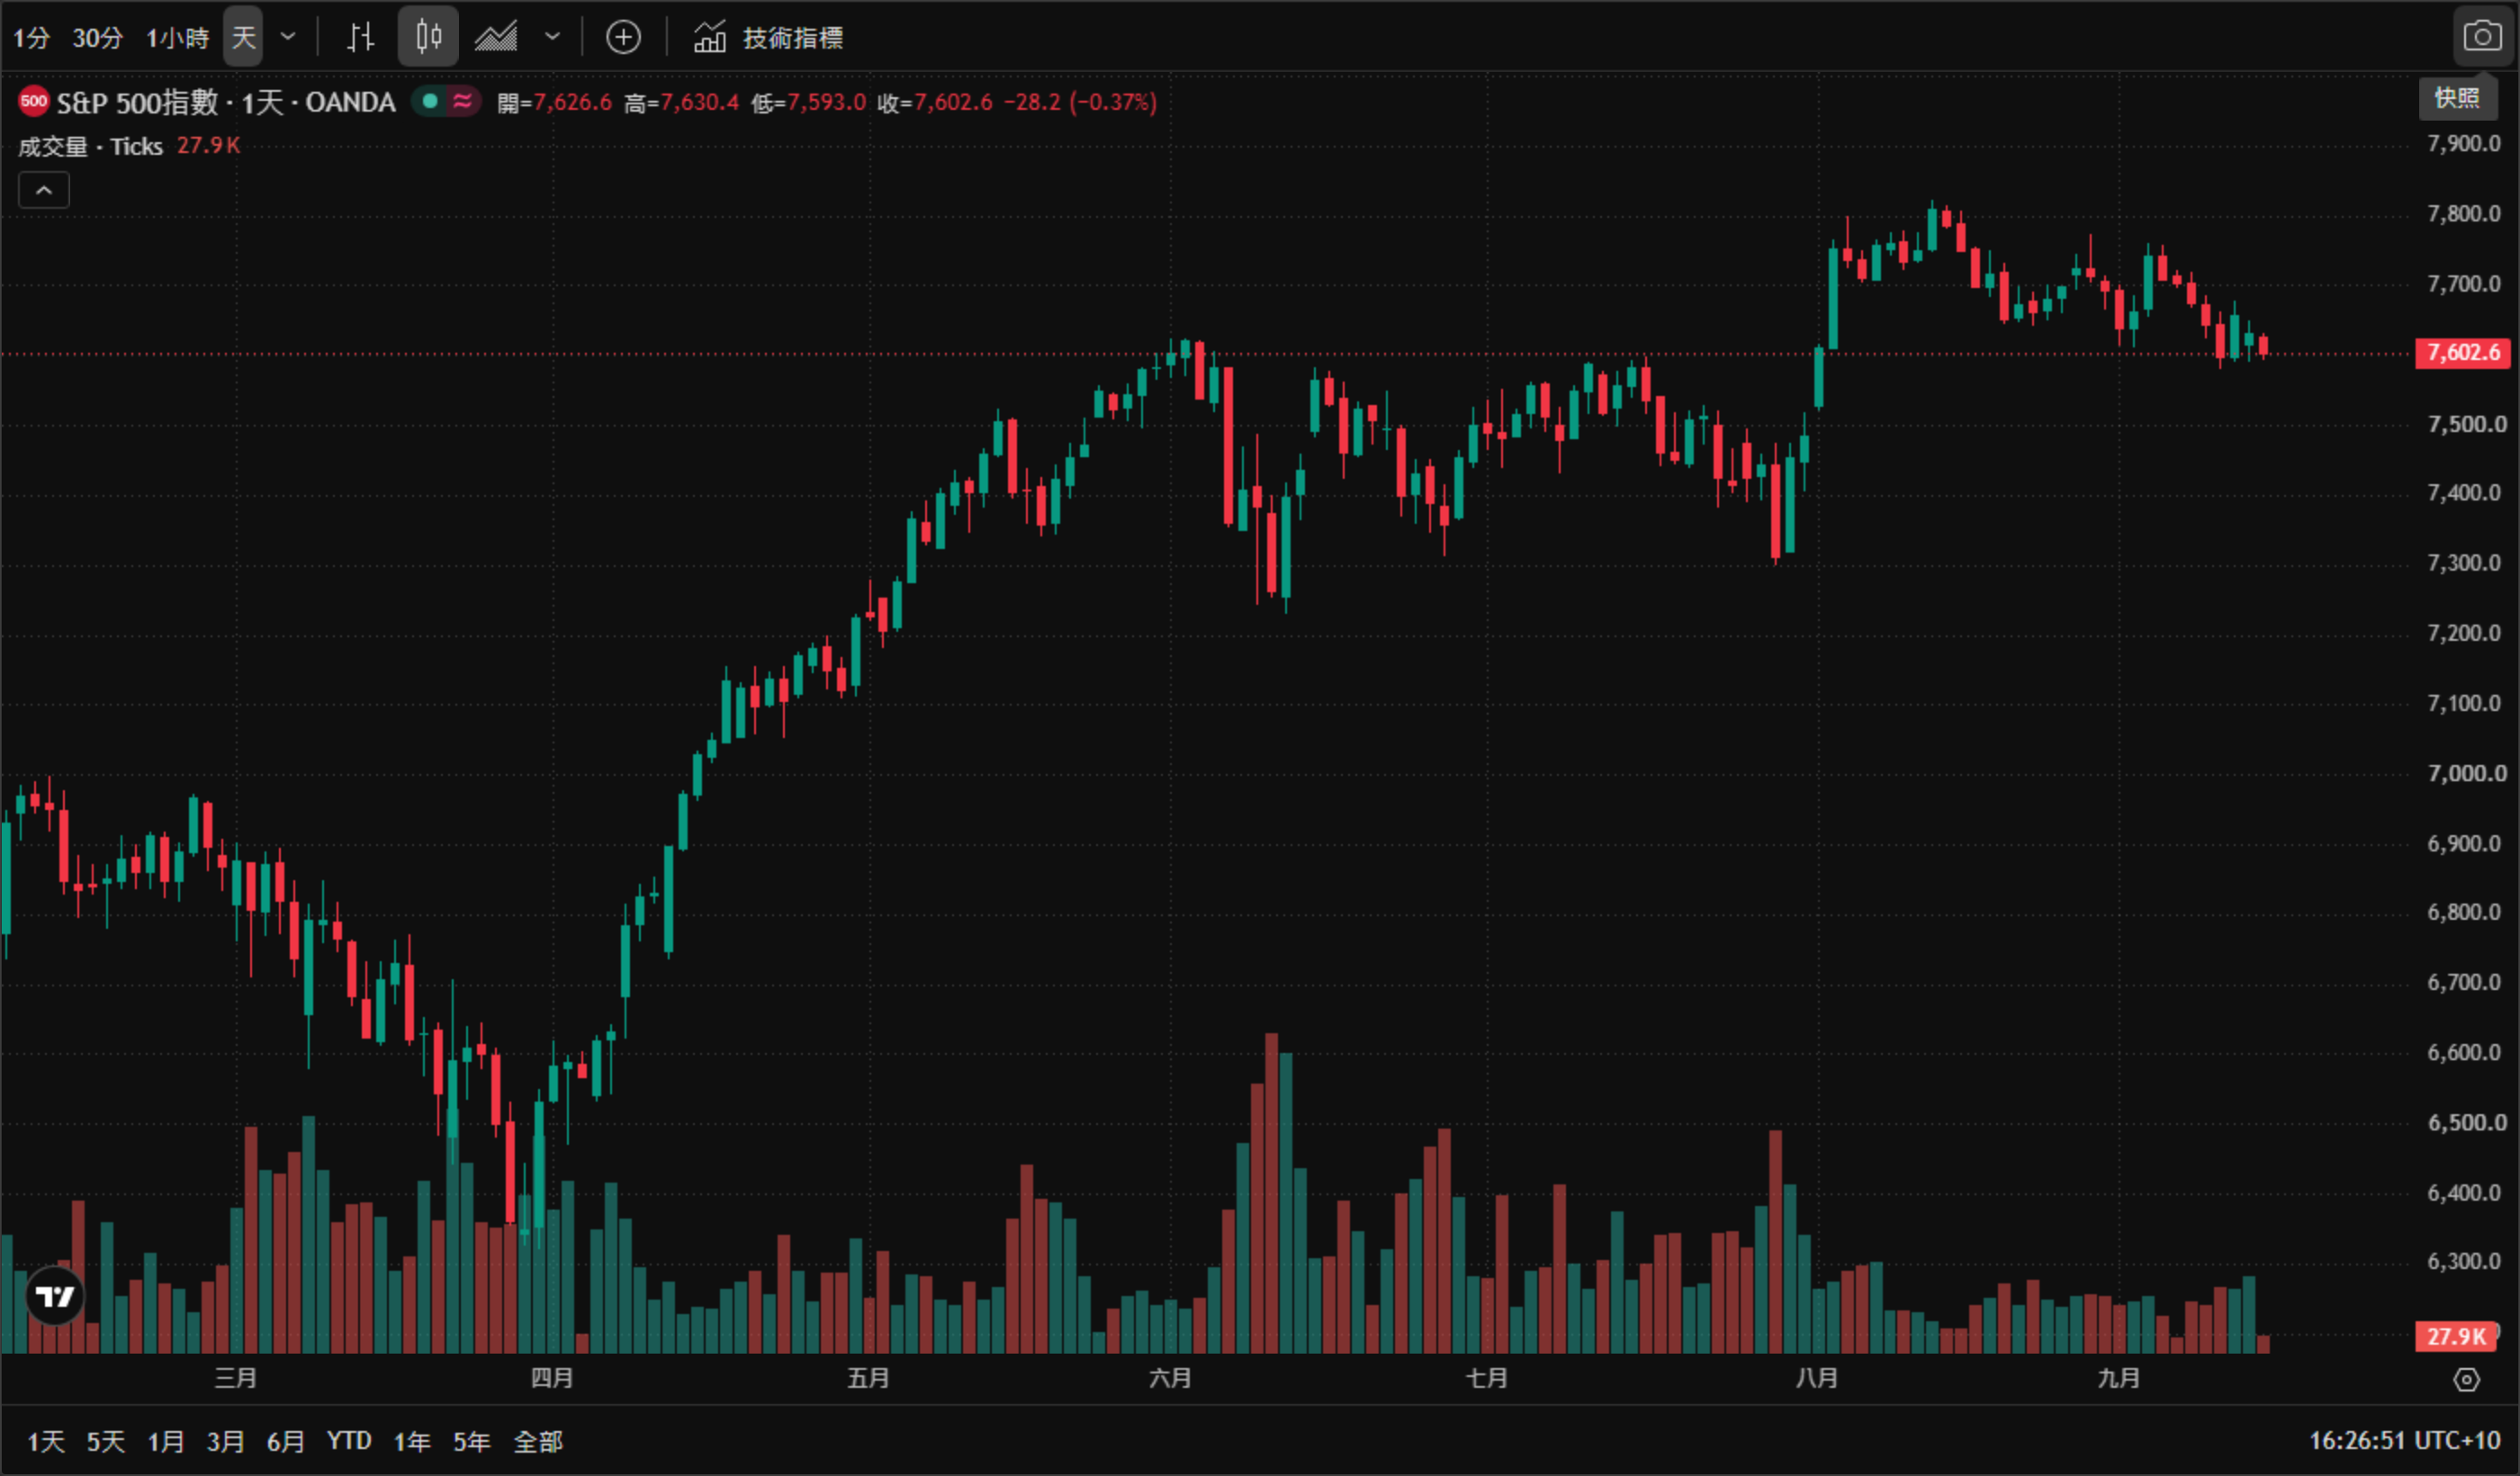
Task: Click the open value 開=7,626.6
Action: click(554, 102)
